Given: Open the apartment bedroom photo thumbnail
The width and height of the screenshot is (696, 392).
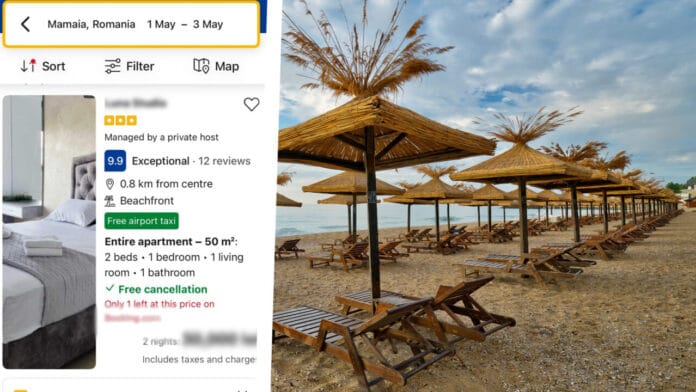Looking at the screenshot, I should [49, 232].
